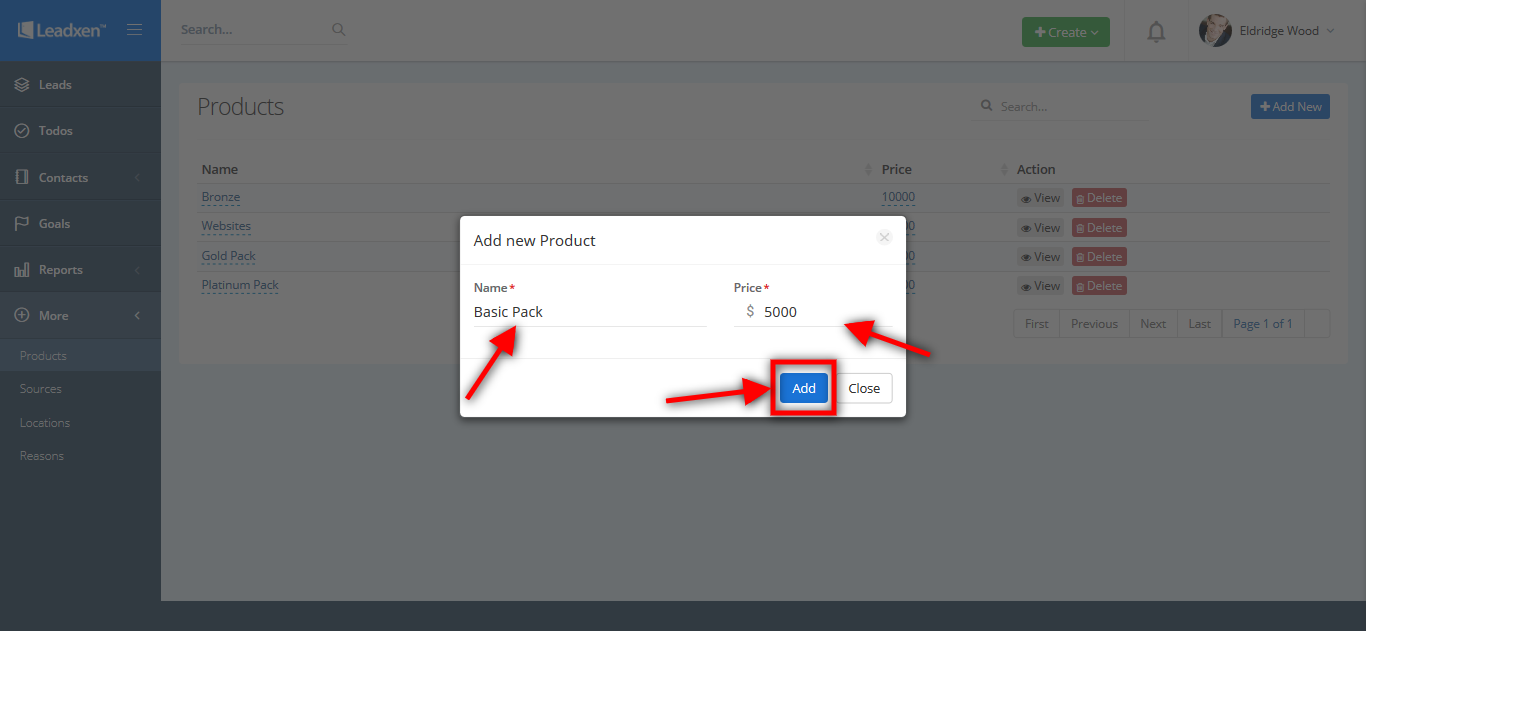Screen dimensions: 1525x705
Task: Go to the Next page
Action: point(1153,324)
